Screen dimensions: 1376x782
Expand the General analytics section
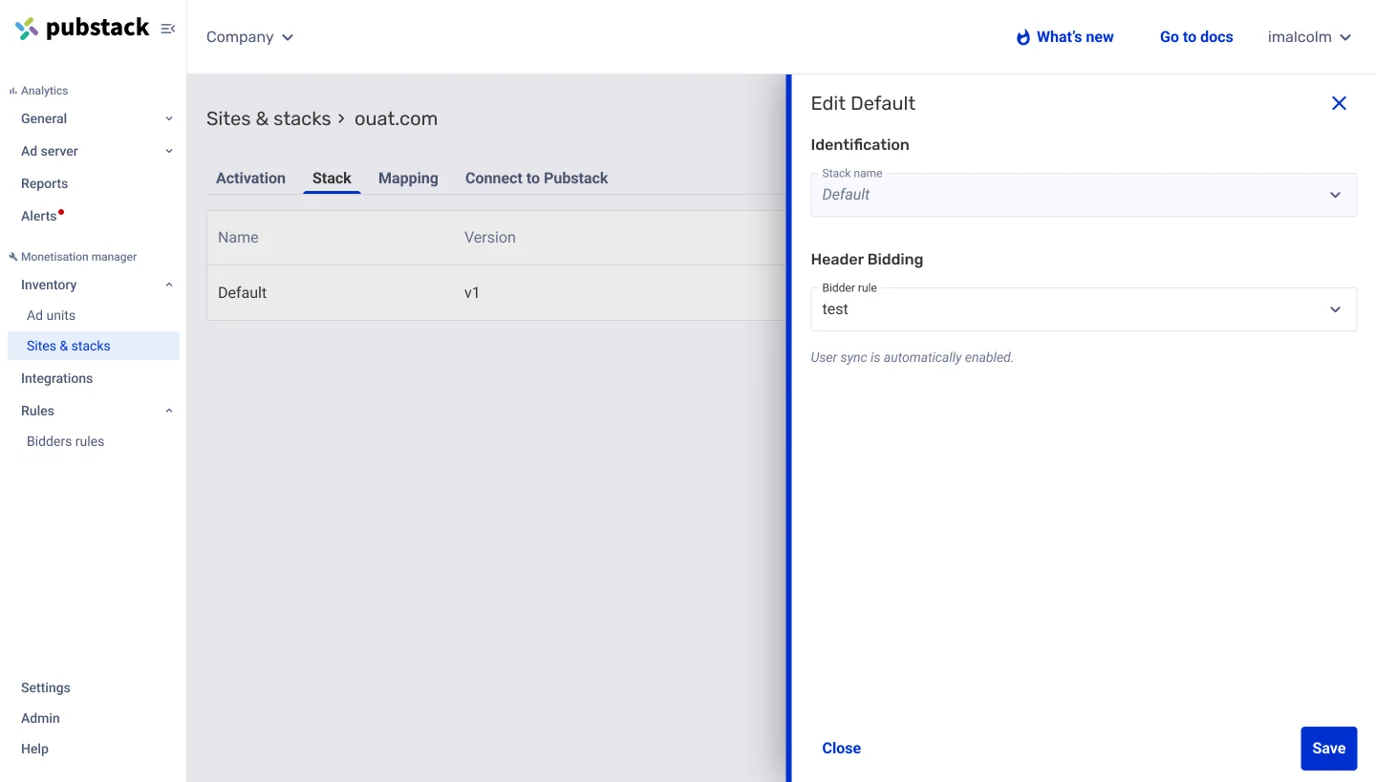[168, 119]
